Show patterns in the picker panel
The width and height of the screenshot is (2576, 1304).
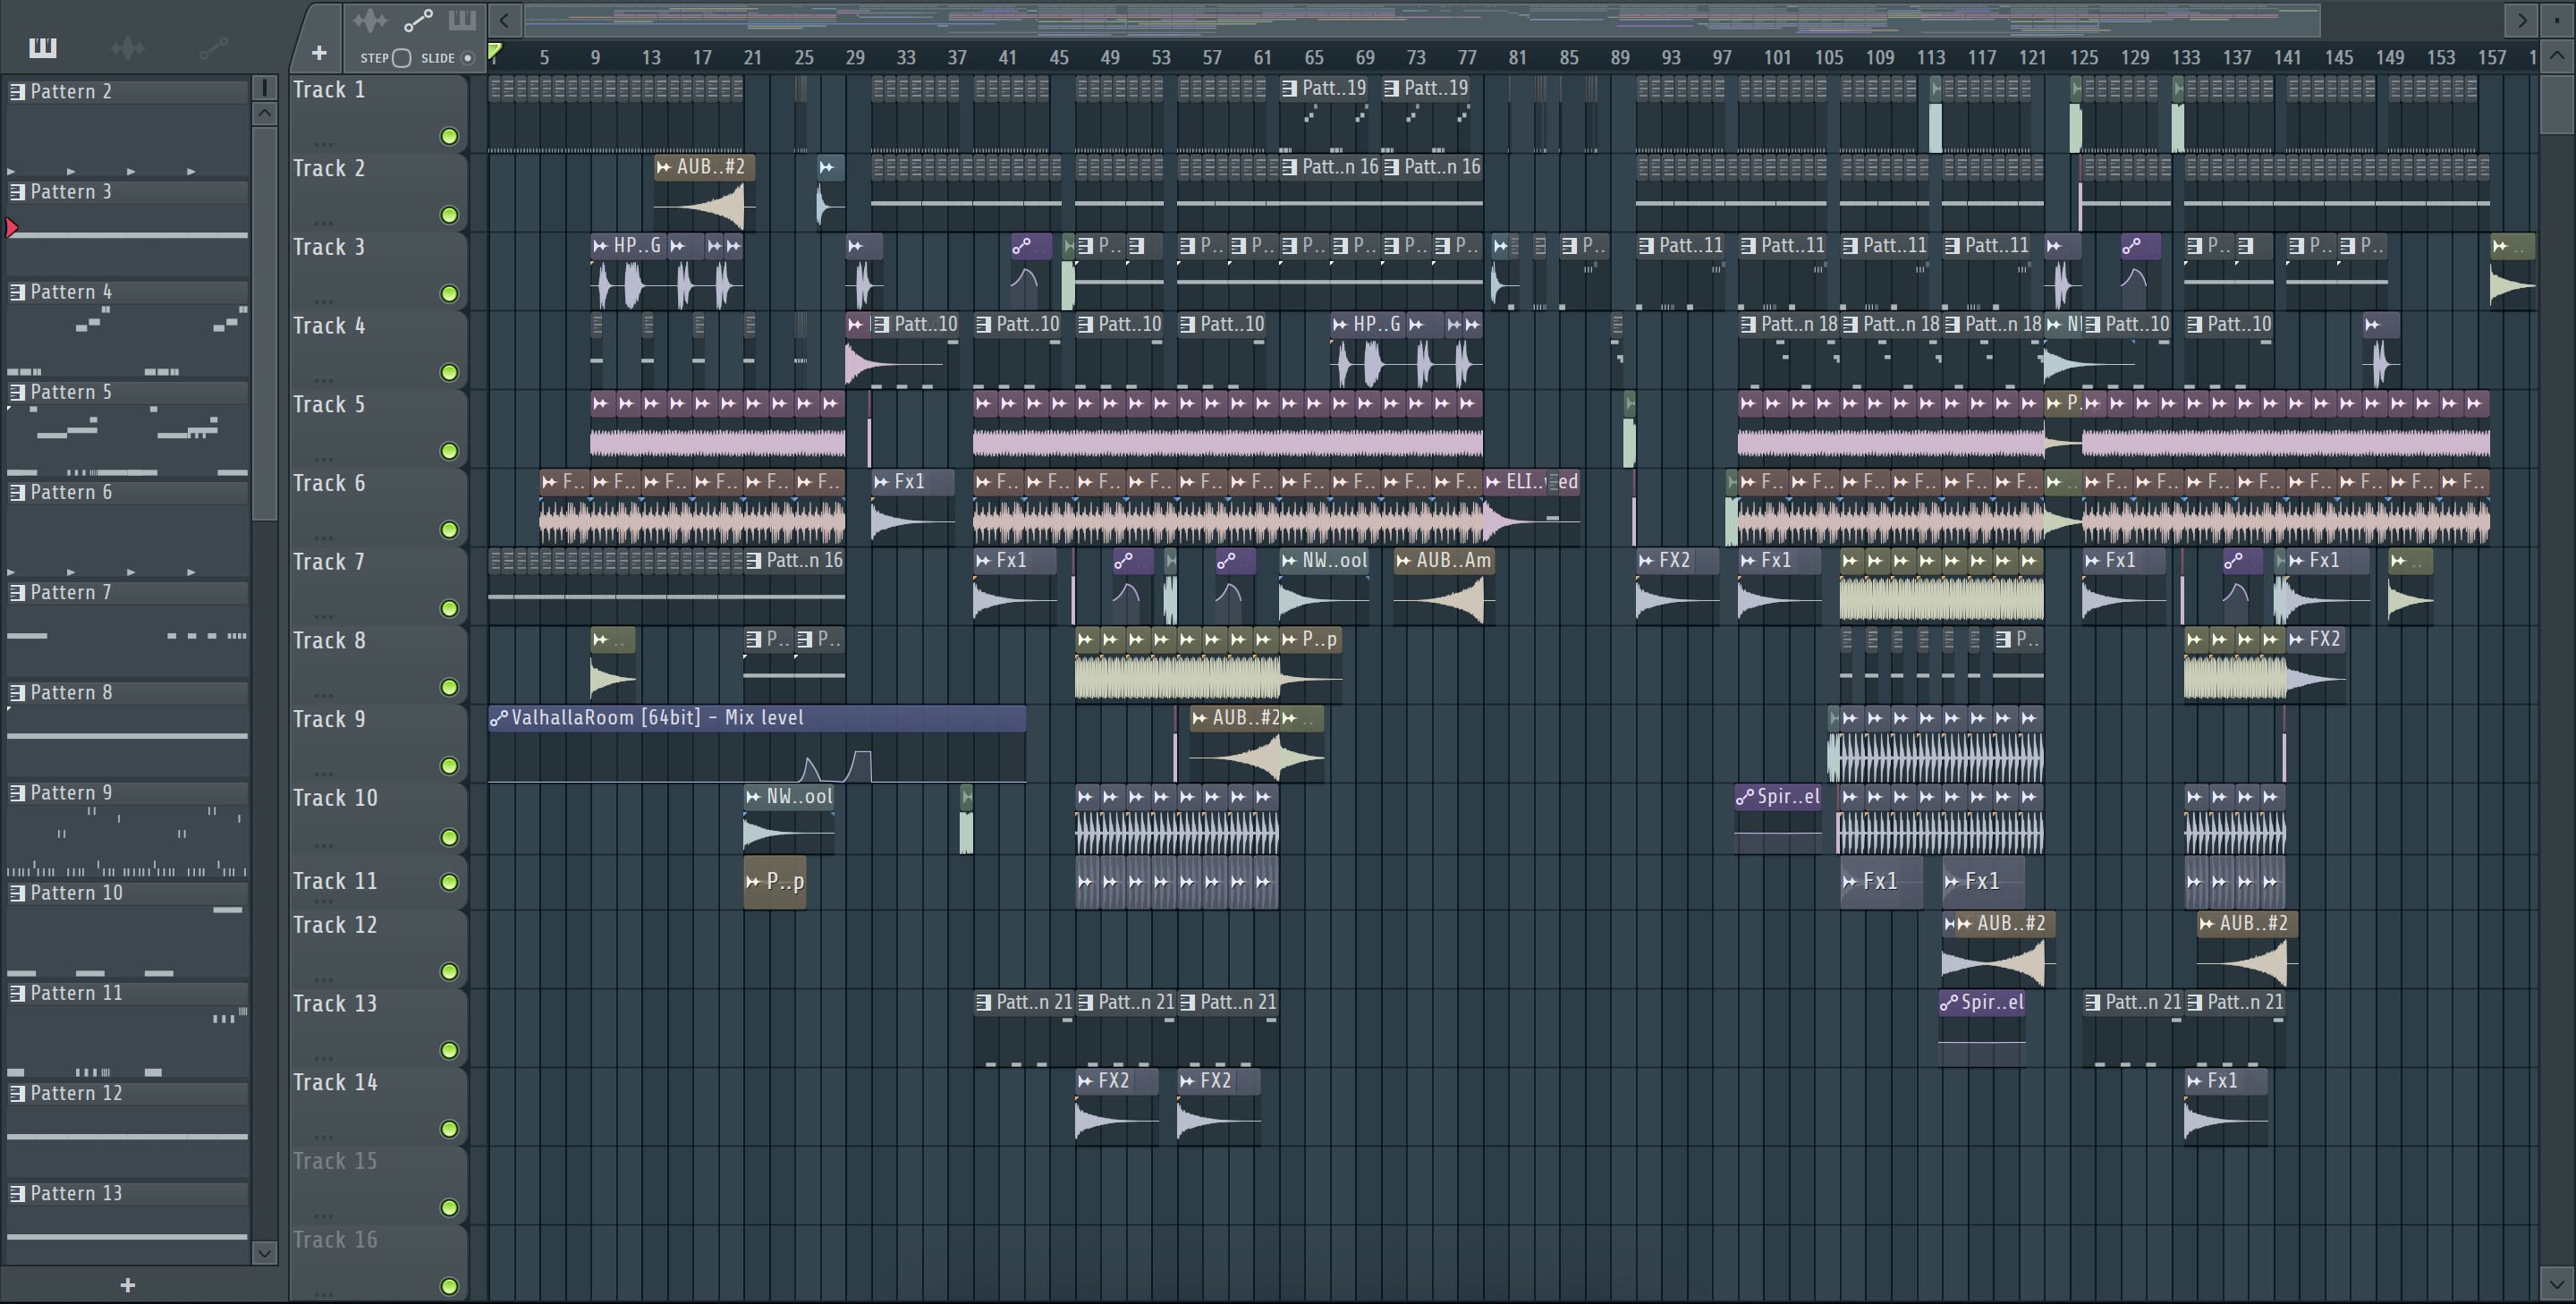click(43, 47)
